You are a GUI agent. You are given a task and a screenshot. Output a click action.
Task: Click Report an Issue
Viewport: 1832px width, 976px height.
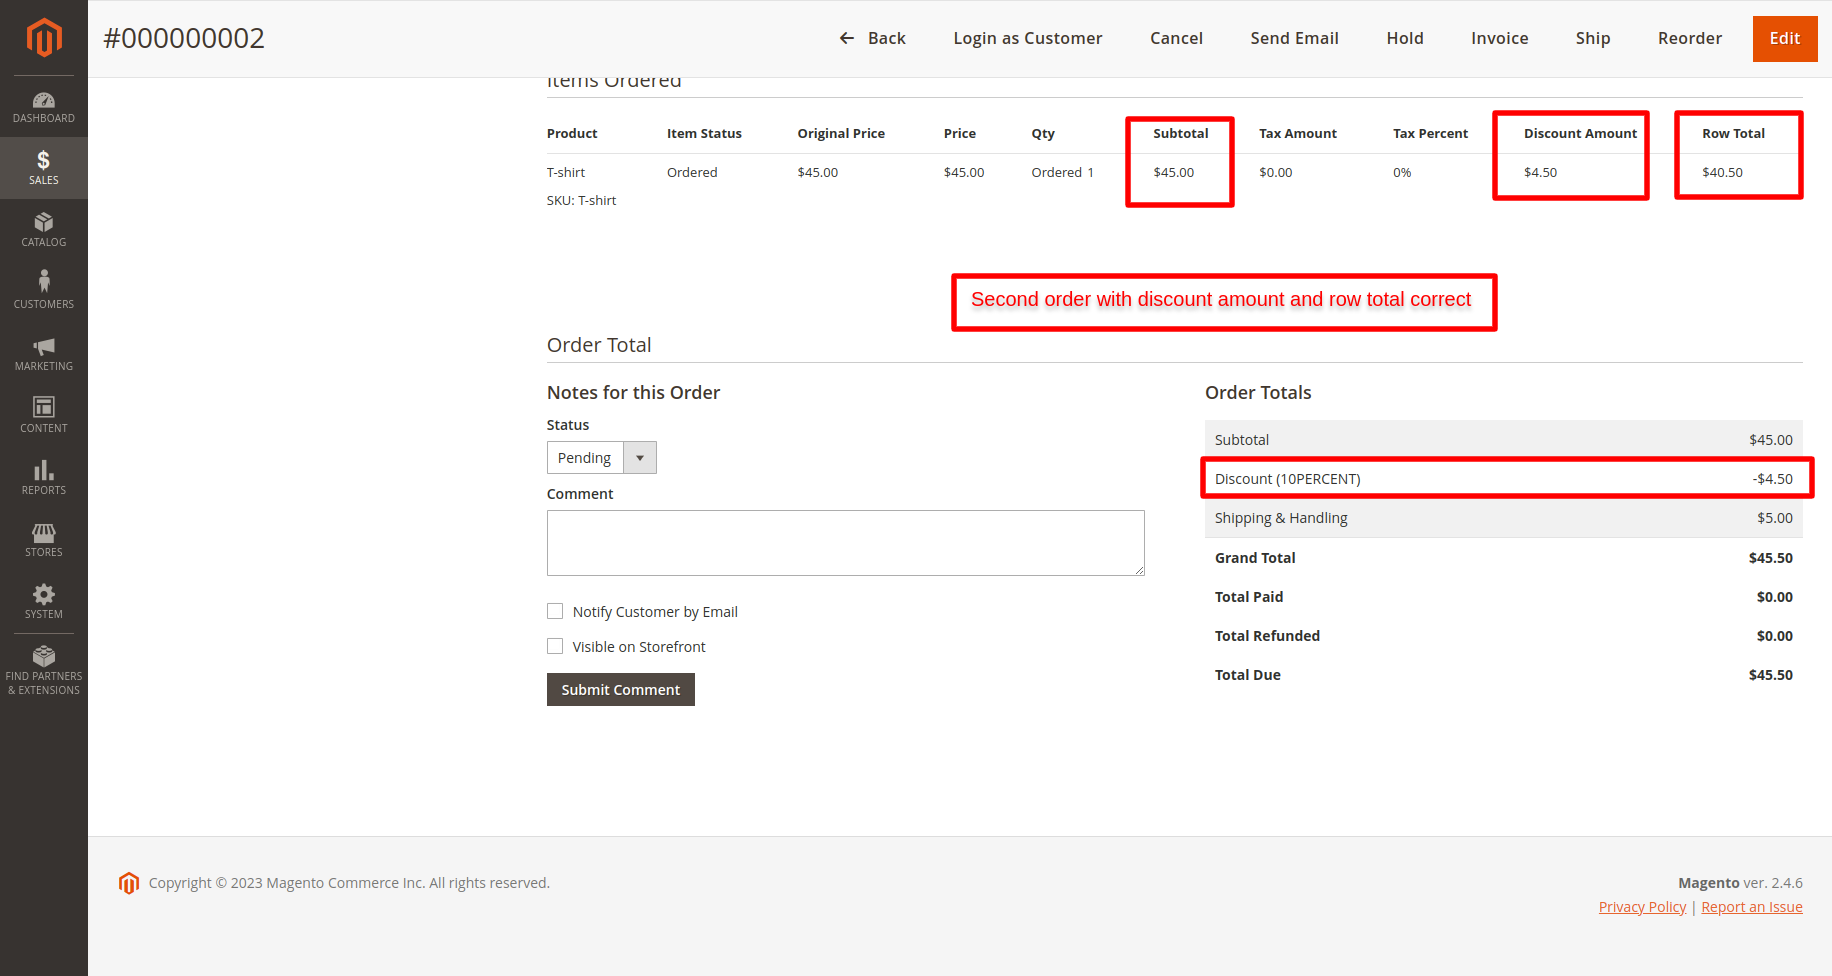(x=1752, y=906)
